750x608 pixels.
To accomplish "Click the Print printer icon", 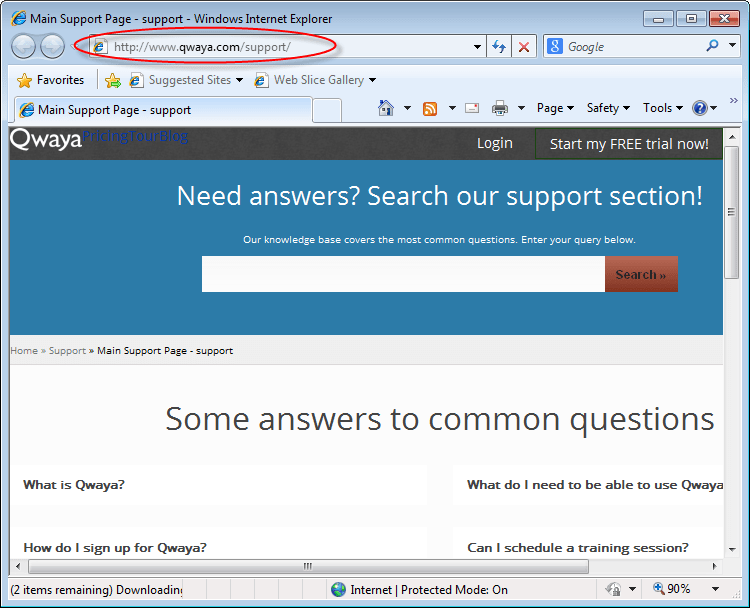I will tap(500, 108).
